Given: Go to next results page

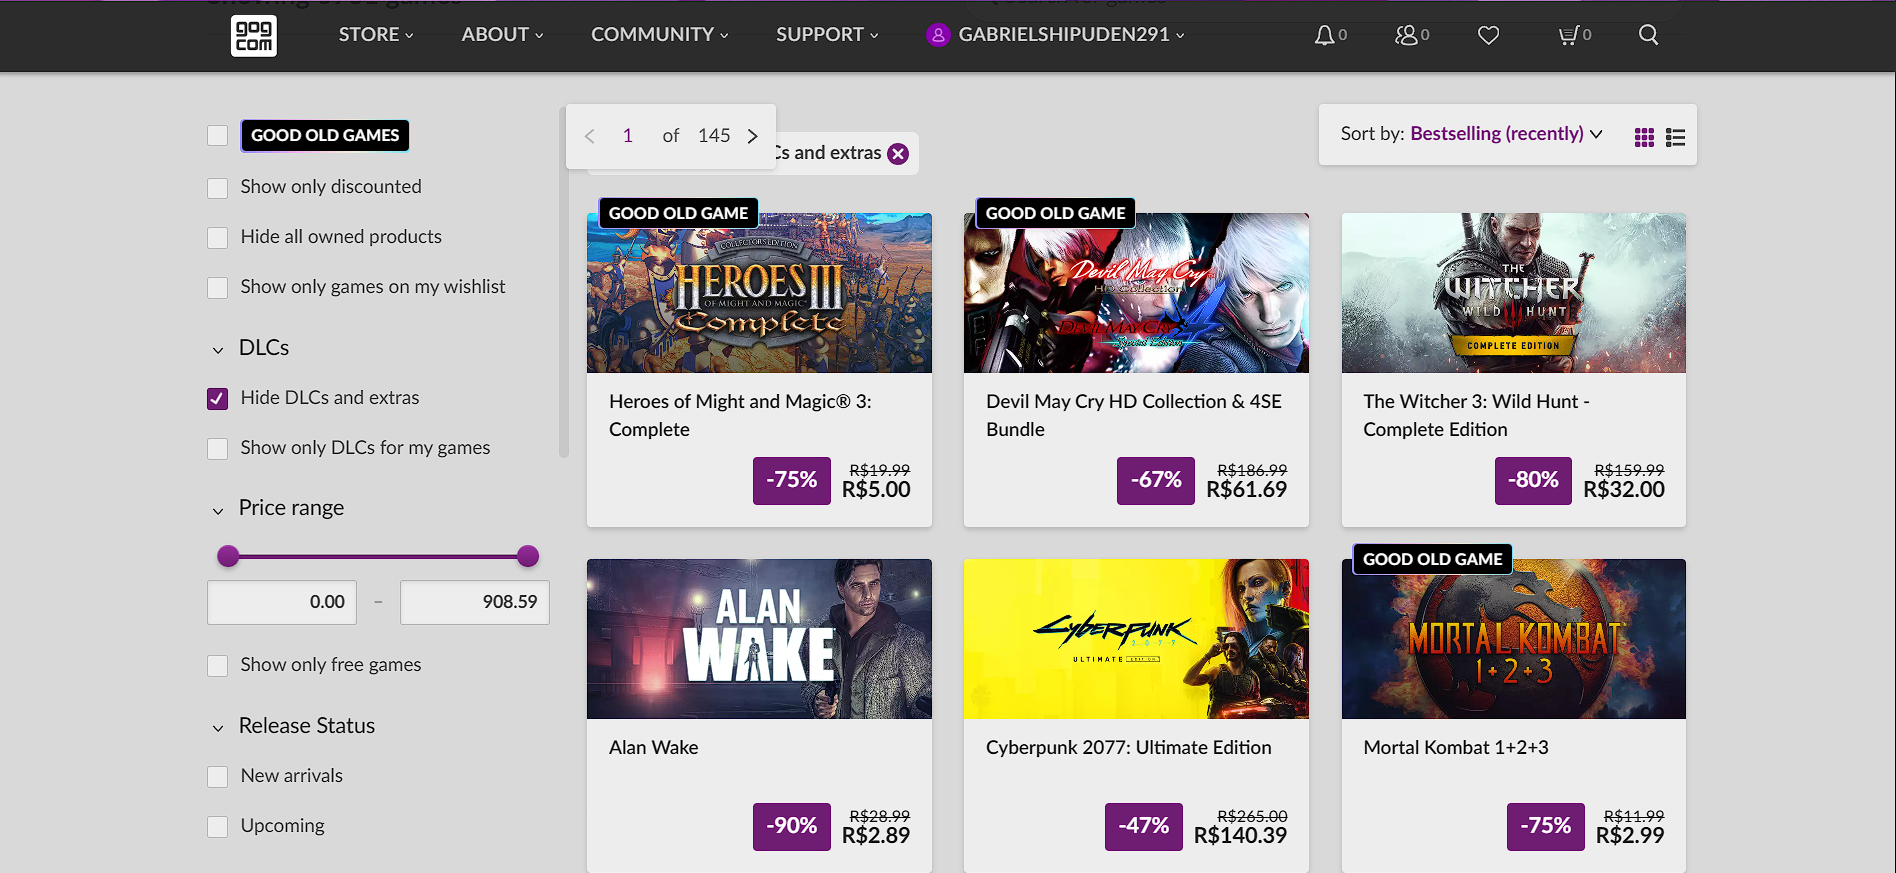Looking at the screenshot, I should pyautogui.click(x=753, y=136).
